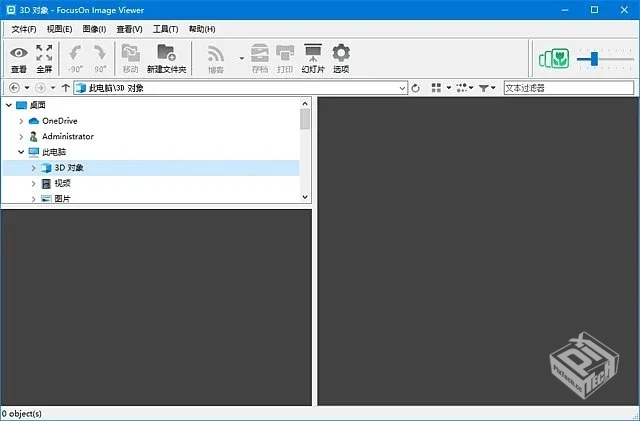The width and height of the screenshot is (640, 421).
Task: Click the folder tree scrollbar thumb
Action: 305,119
